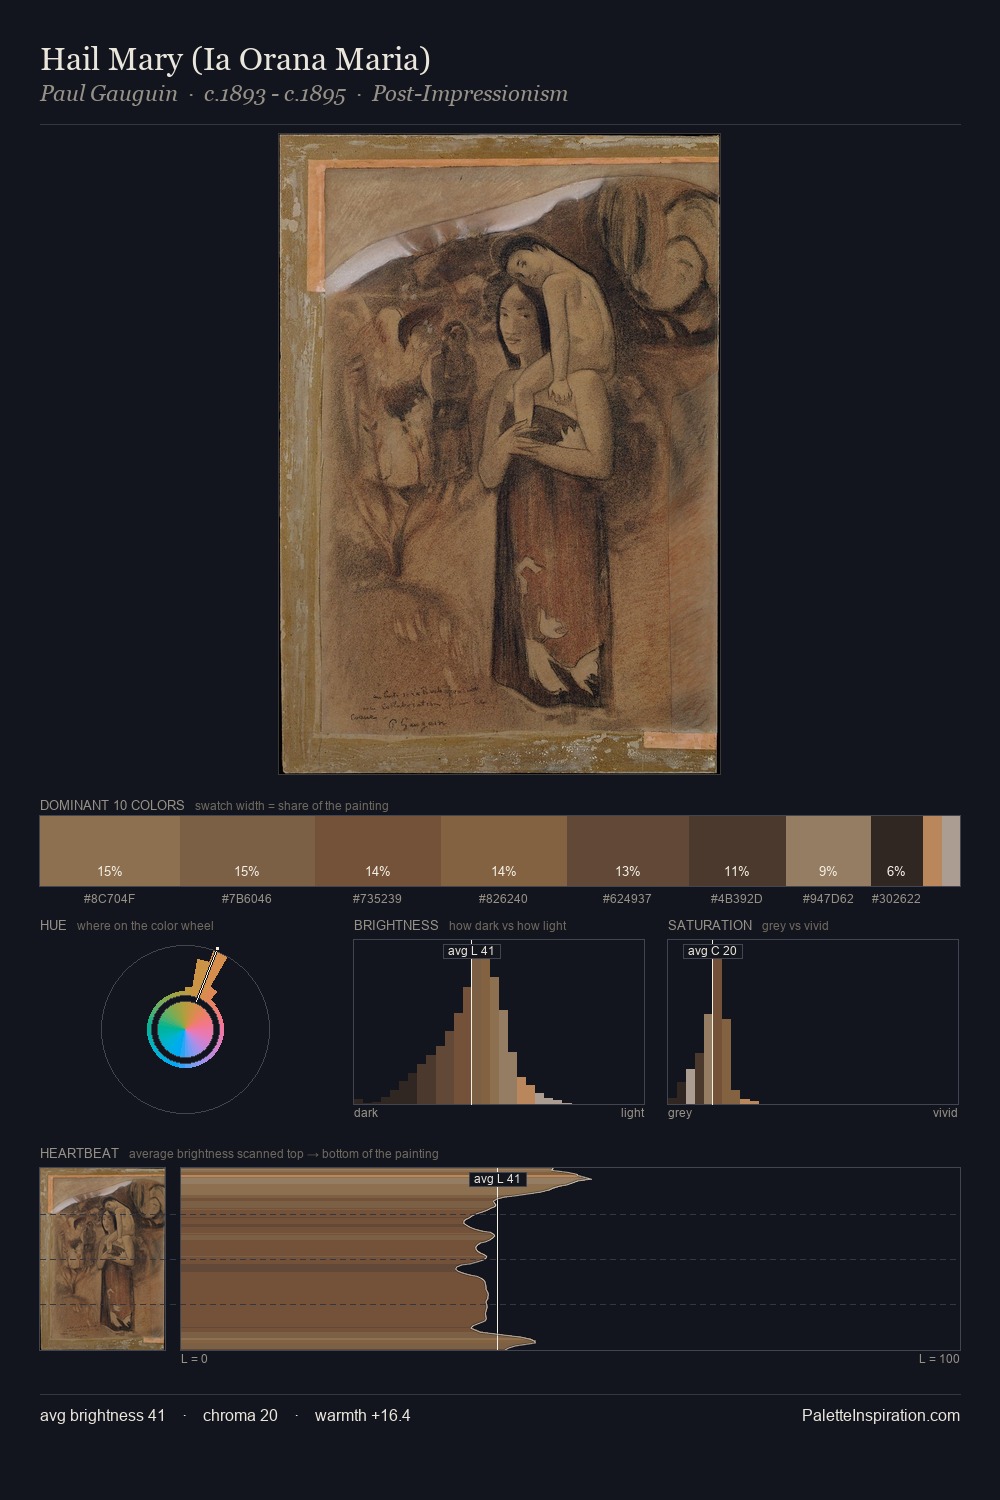The height and width of the screenshot is (1500, 1000).
Task: Select the #7B6046 color swatch
Action: click(x=247, y=851)
